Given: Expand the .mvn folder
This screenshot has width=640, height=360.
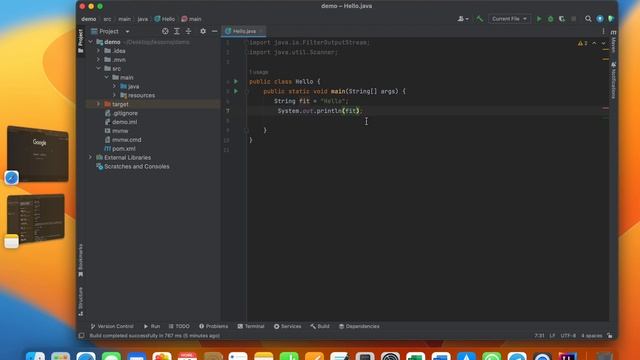Looking at the screenshot, I should click(98, 60).
